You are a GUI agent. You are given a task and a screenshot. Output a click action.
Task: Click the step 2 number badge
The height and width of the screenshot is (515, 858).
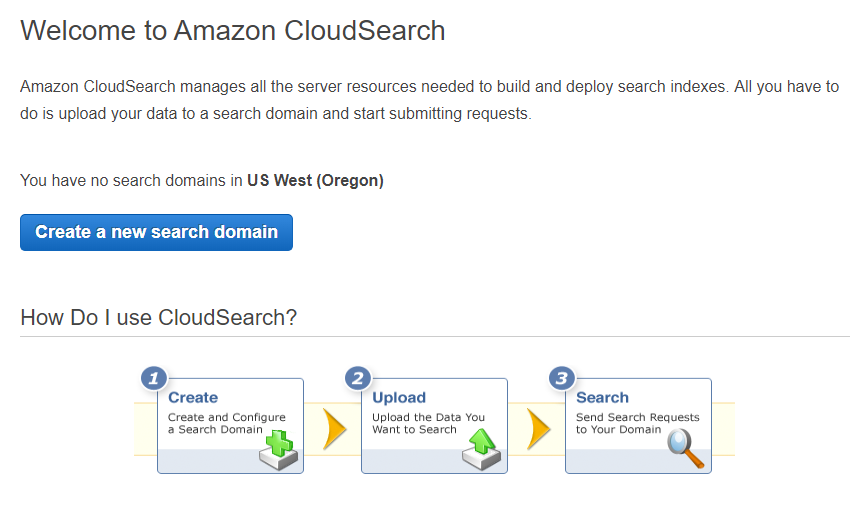click(x=358, y=379)
